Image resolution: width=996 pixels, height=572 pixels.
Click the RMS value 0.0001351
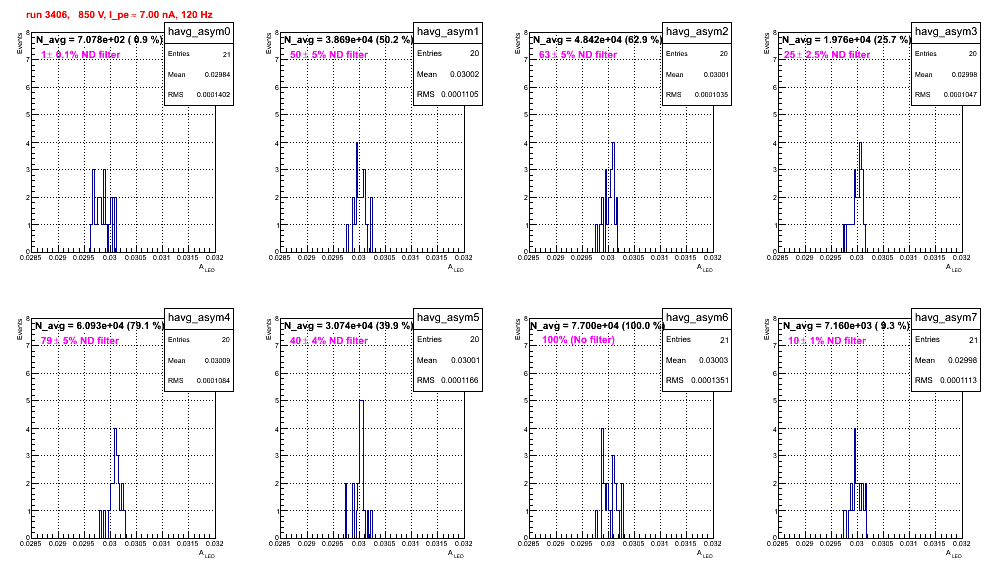point(710,380)
